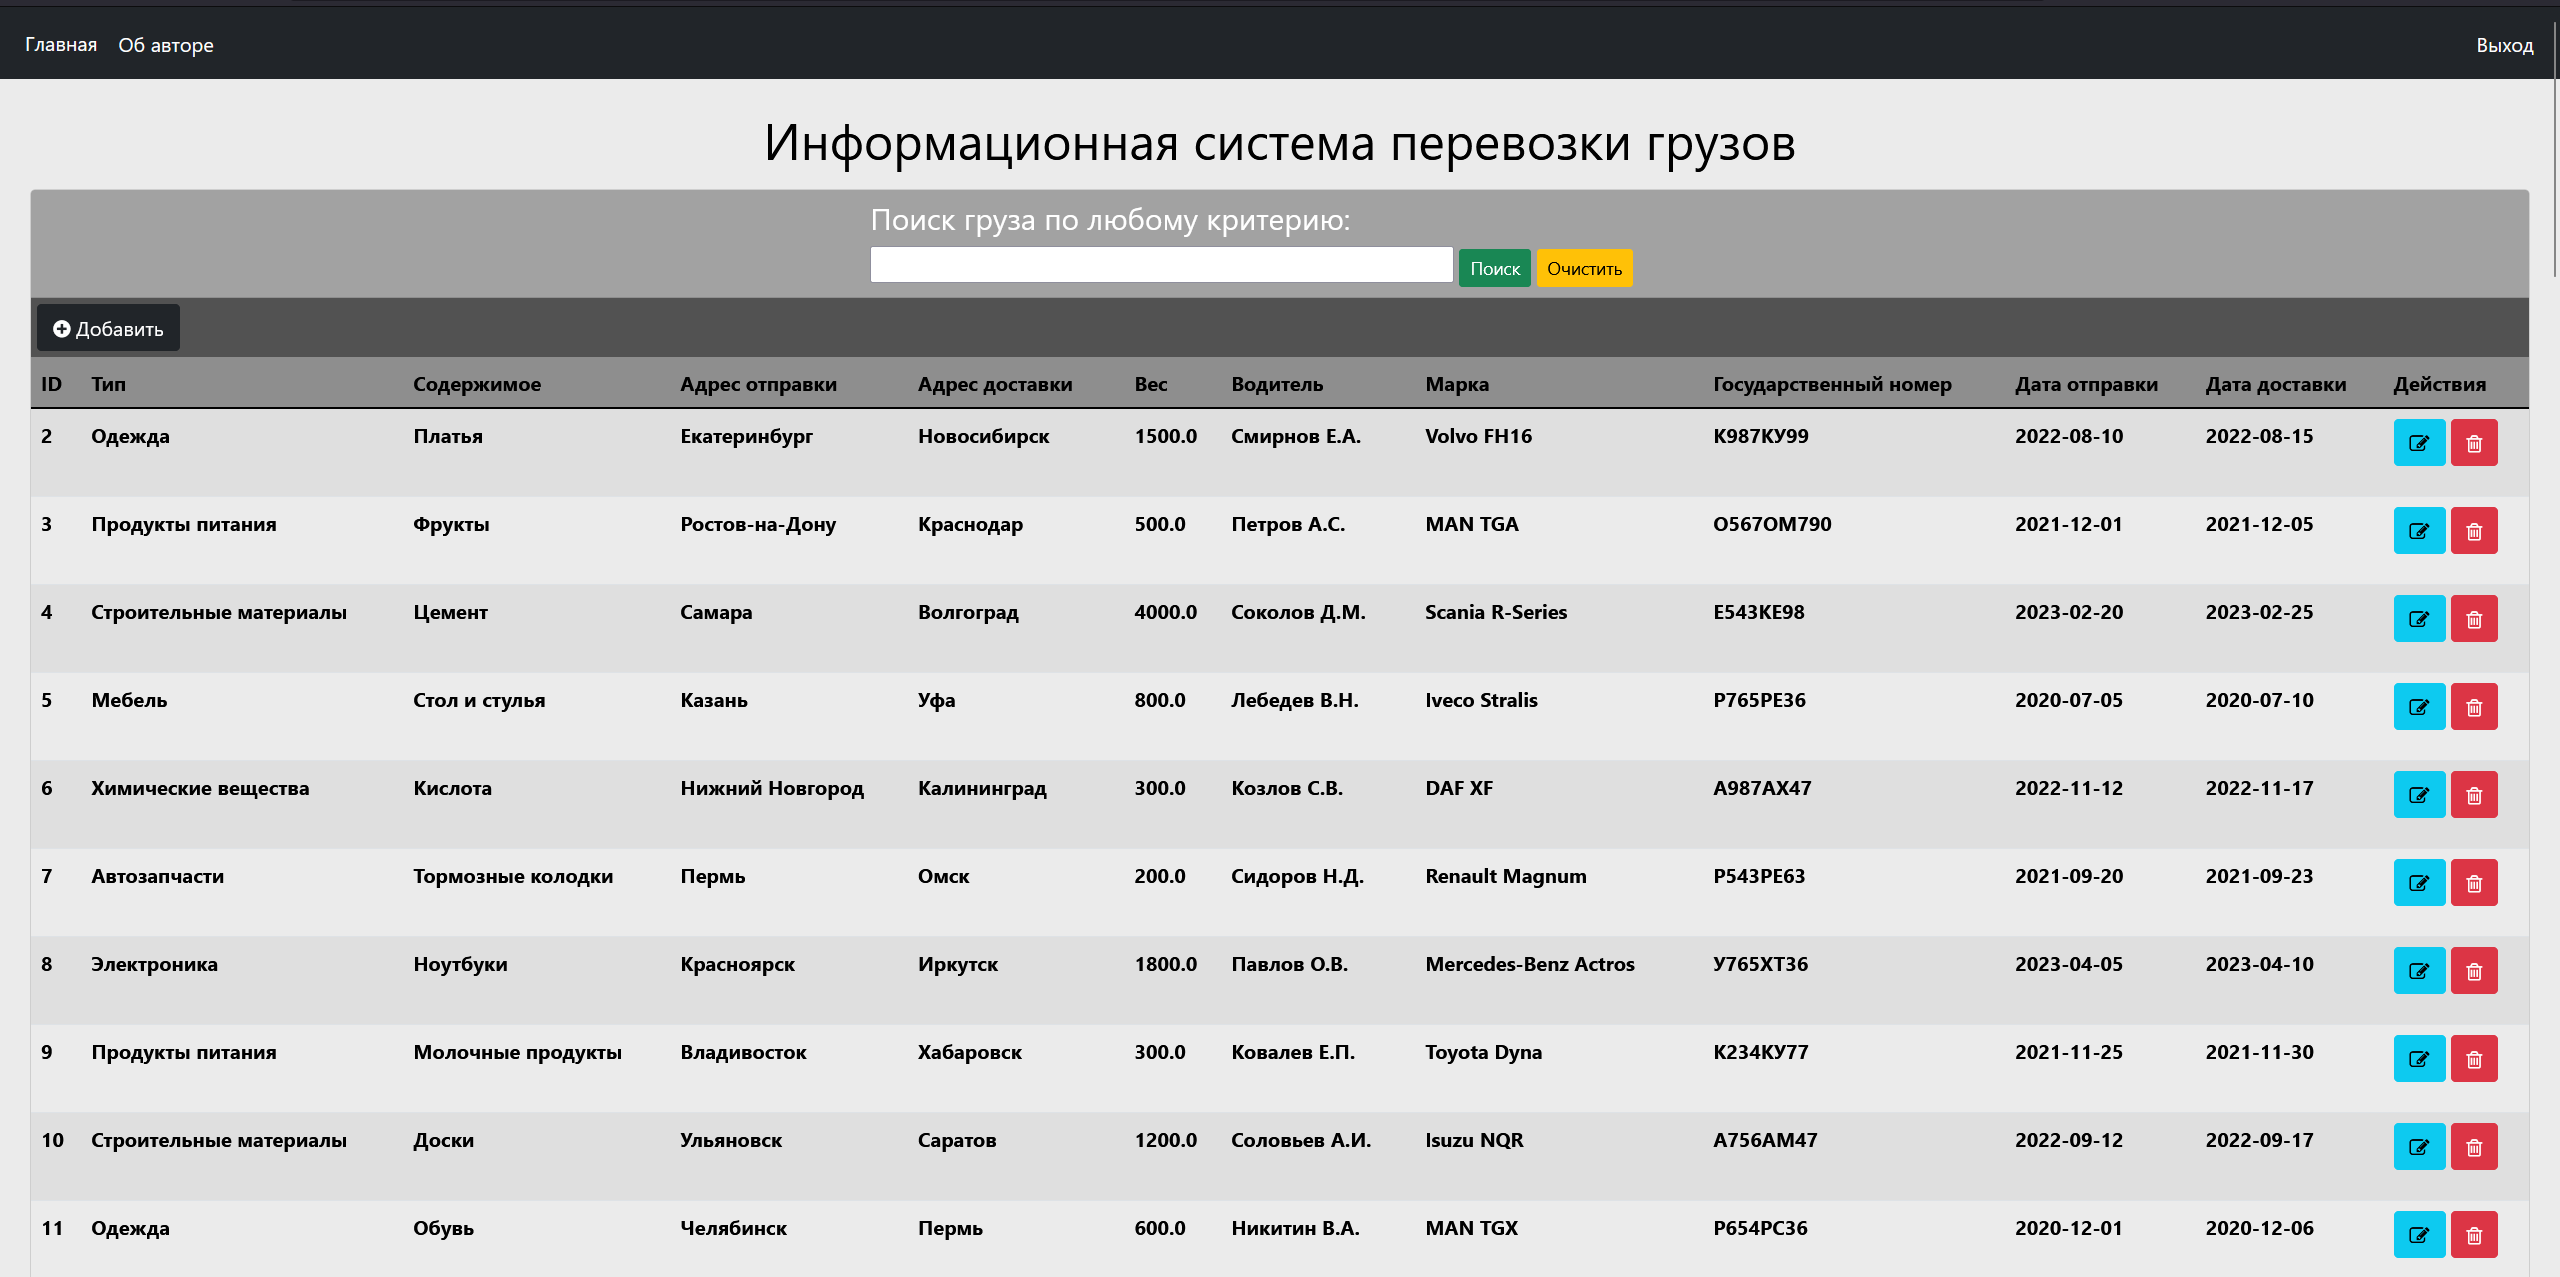Delete the Молочные продукты shipment
Screen dimensions: 2560x1277
click(2475, 1058)
